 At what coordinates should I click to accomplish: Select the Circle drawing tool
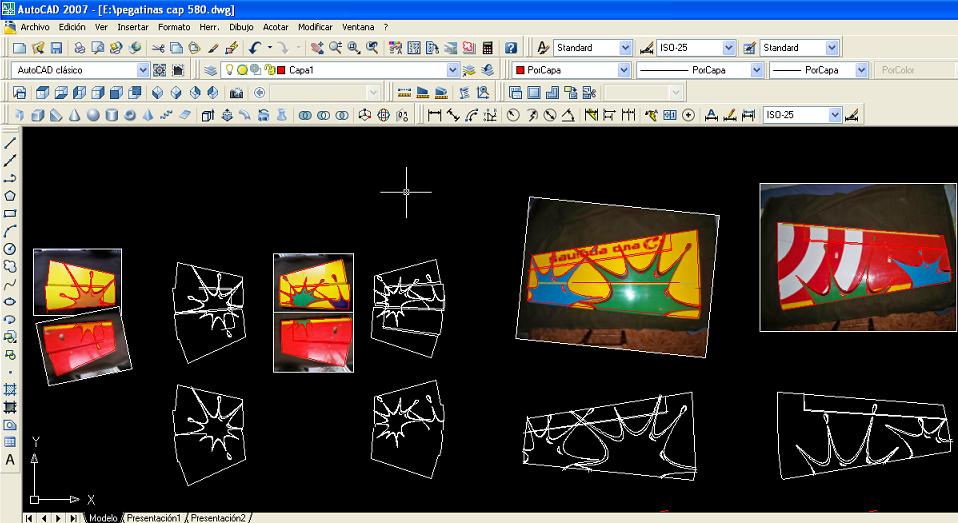point(10,248)
